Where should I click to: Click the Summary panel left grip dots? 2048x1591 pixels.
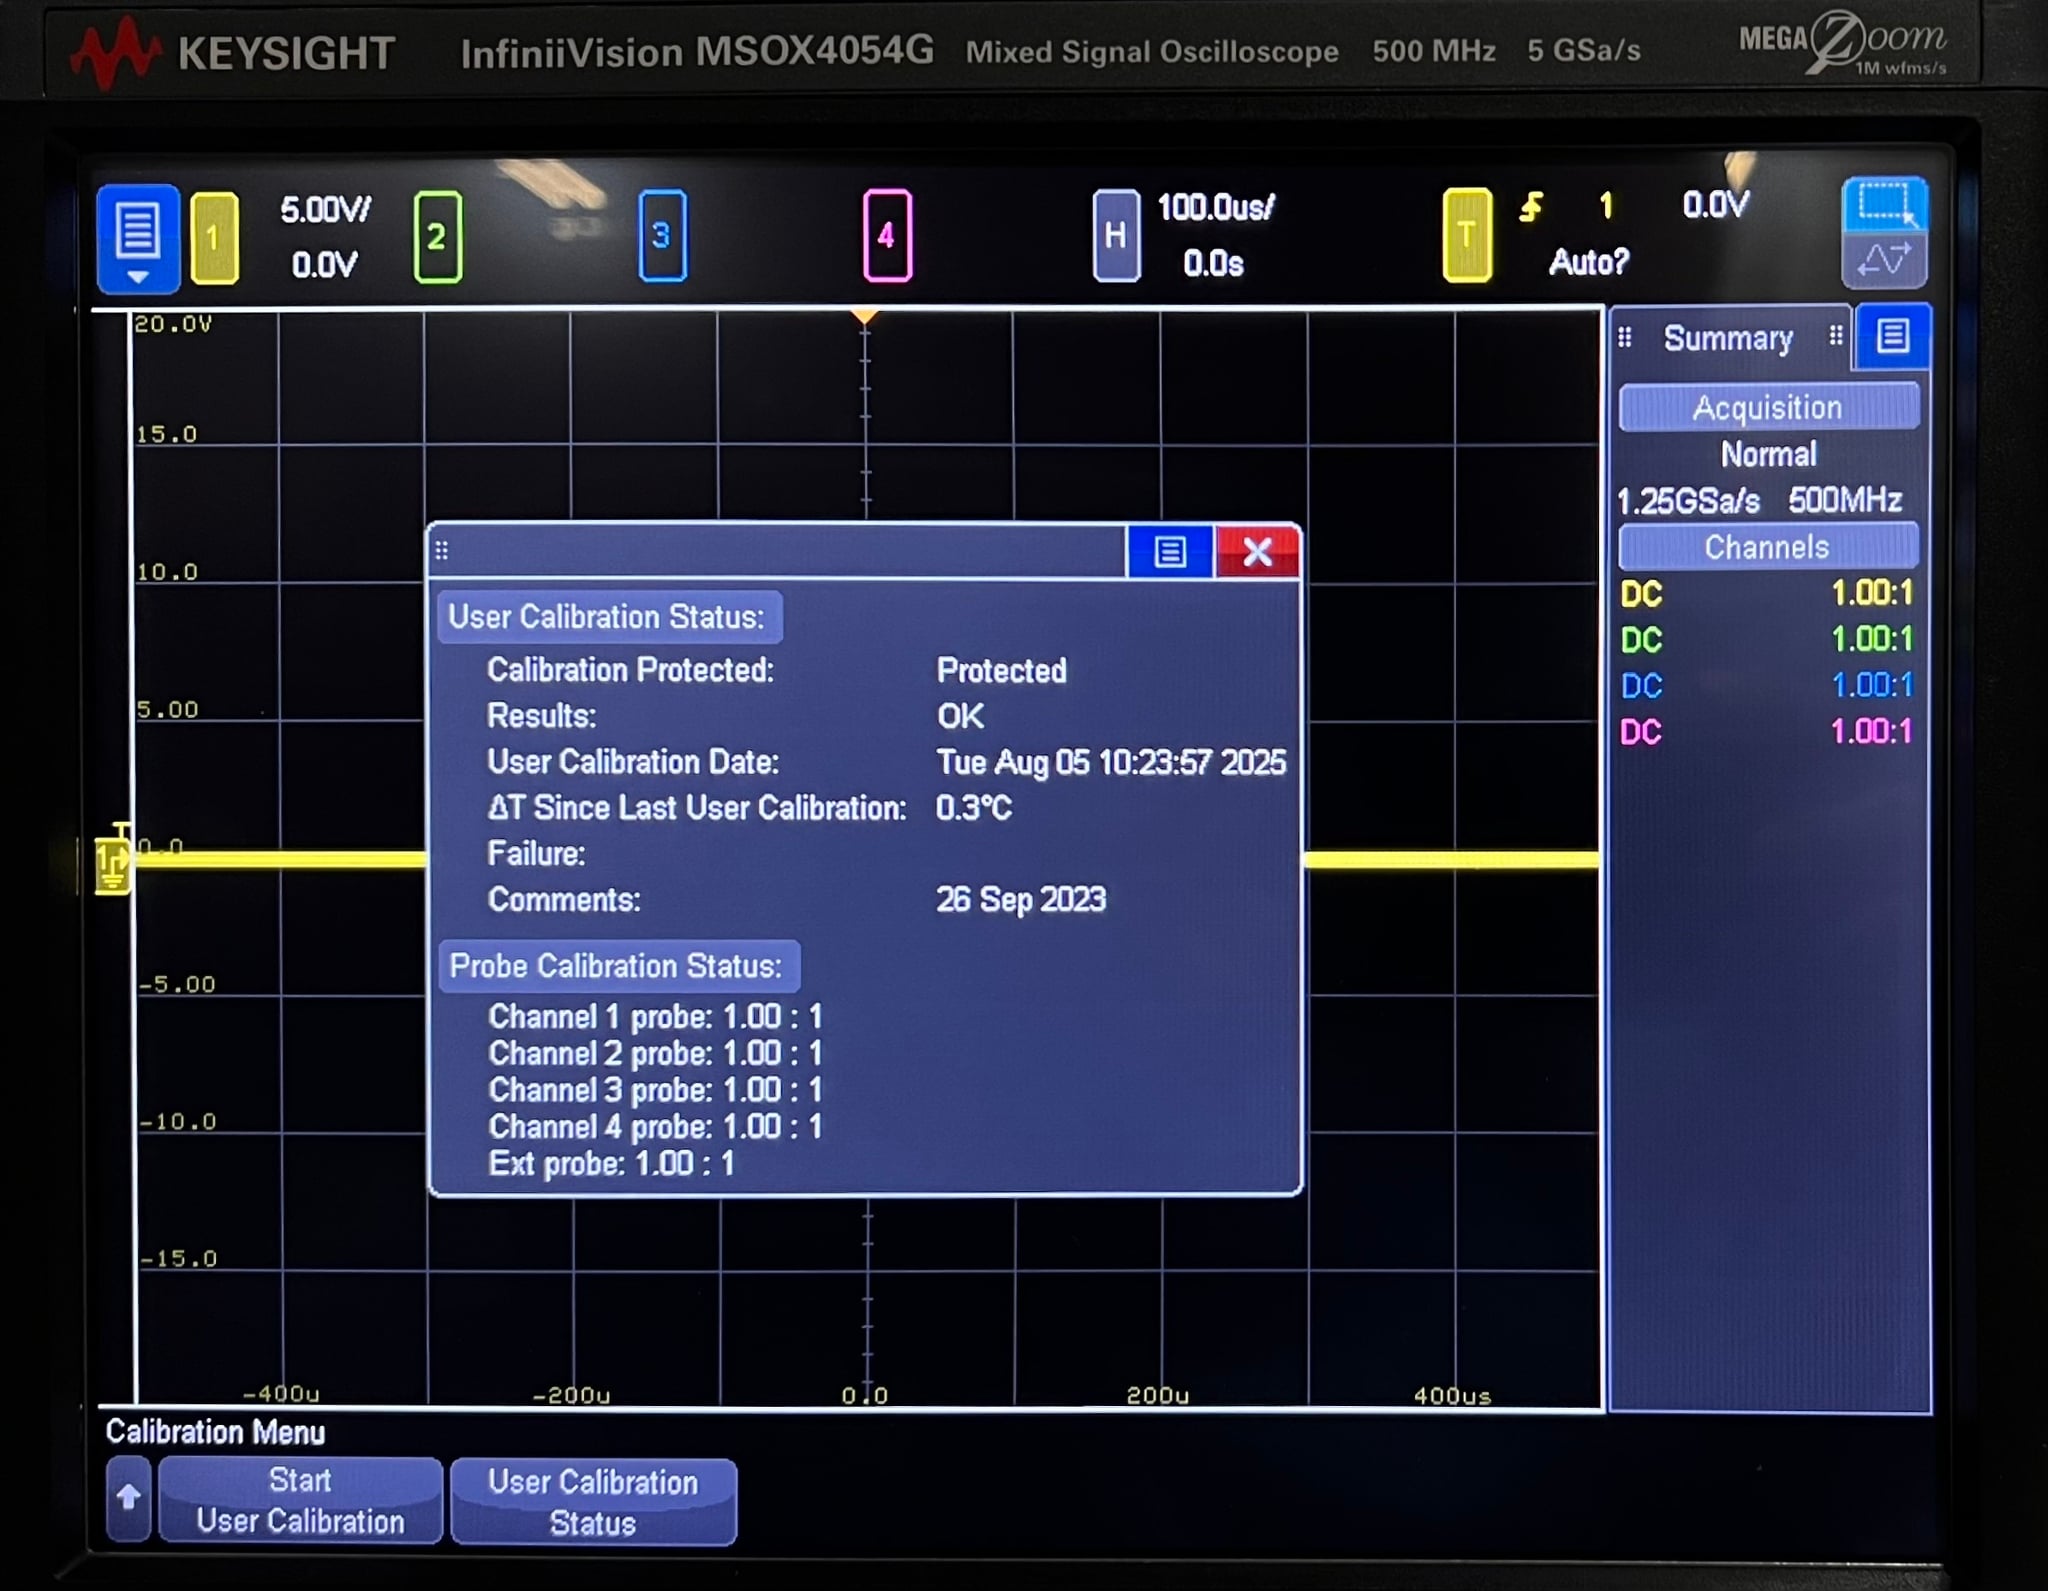click(1625, 338)
